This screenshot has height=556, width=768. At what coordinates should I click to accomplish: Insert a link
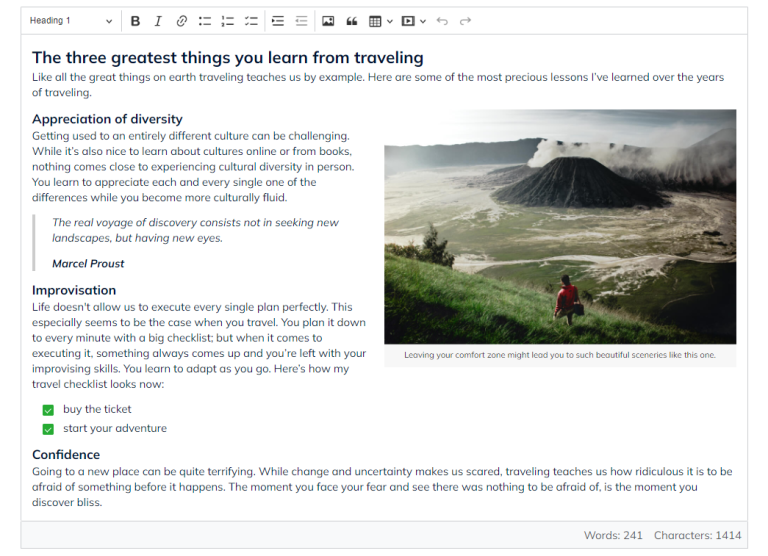181,21
